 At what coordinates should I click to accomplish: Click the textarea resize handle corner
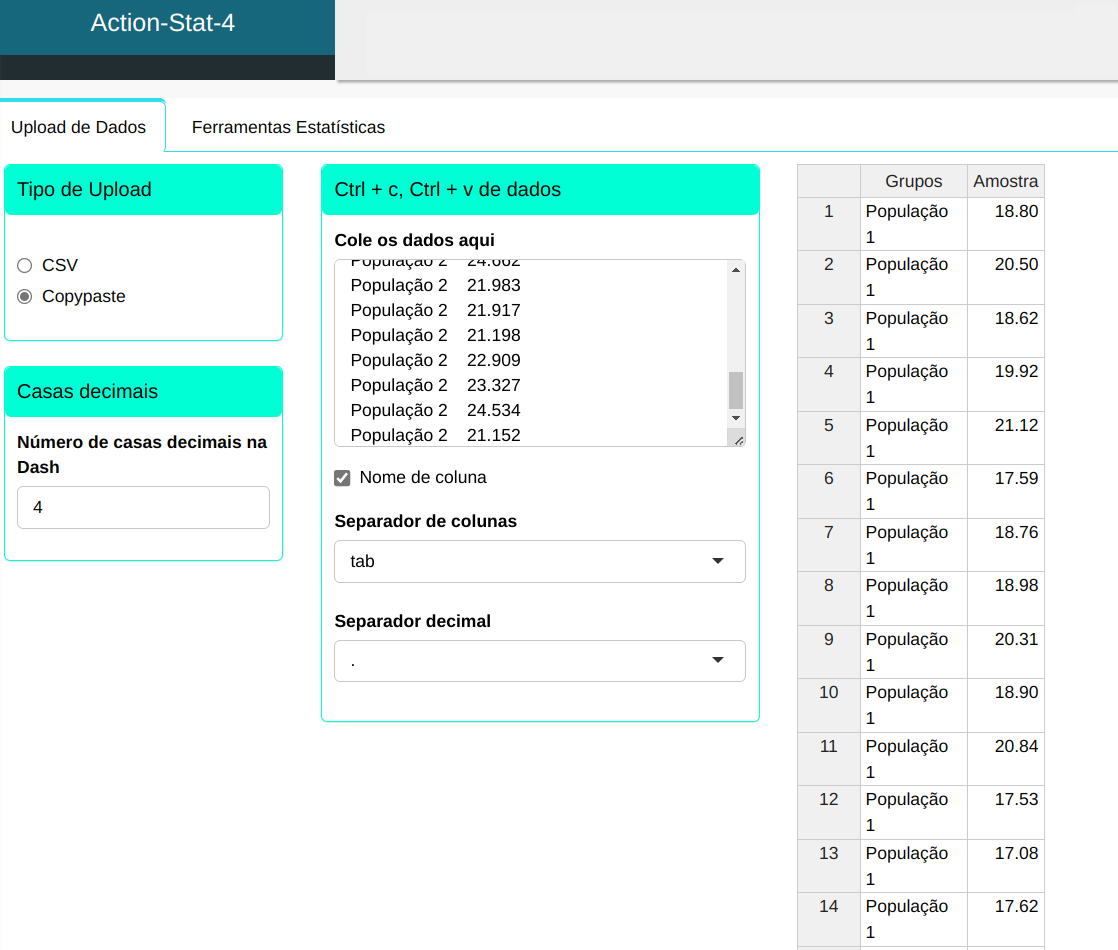[x=738, y=439]
